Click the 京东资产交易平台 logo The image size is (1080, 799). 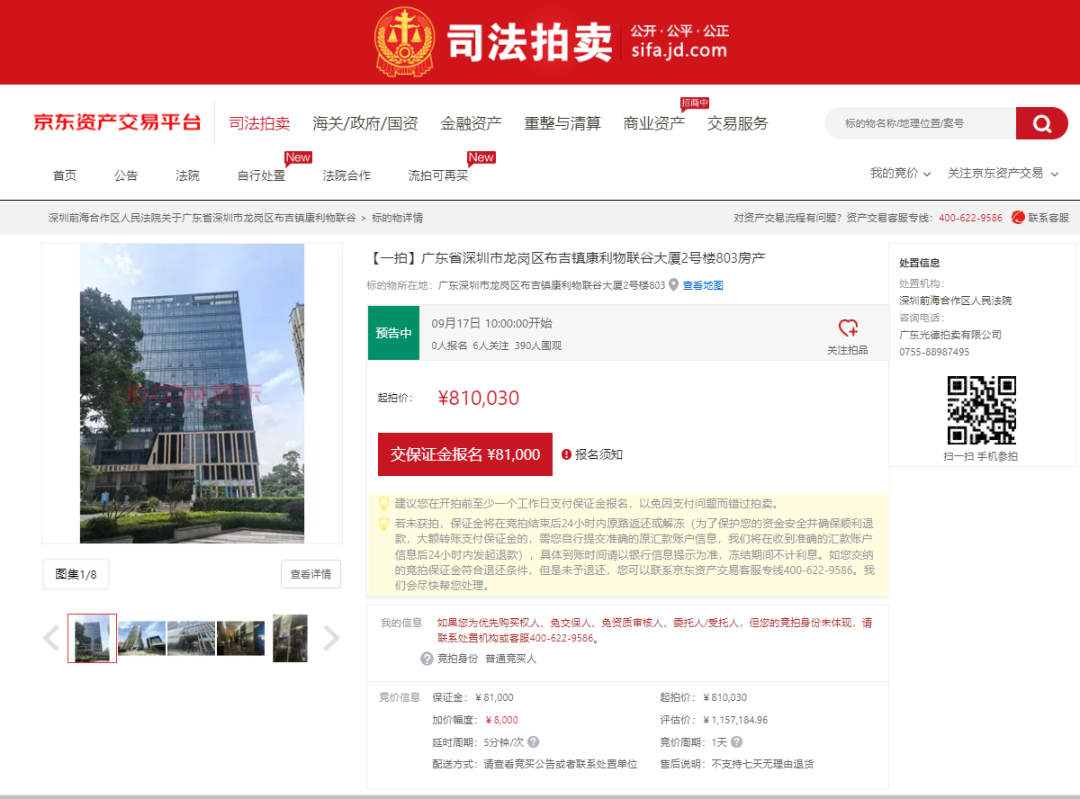(x=117, y=123)
